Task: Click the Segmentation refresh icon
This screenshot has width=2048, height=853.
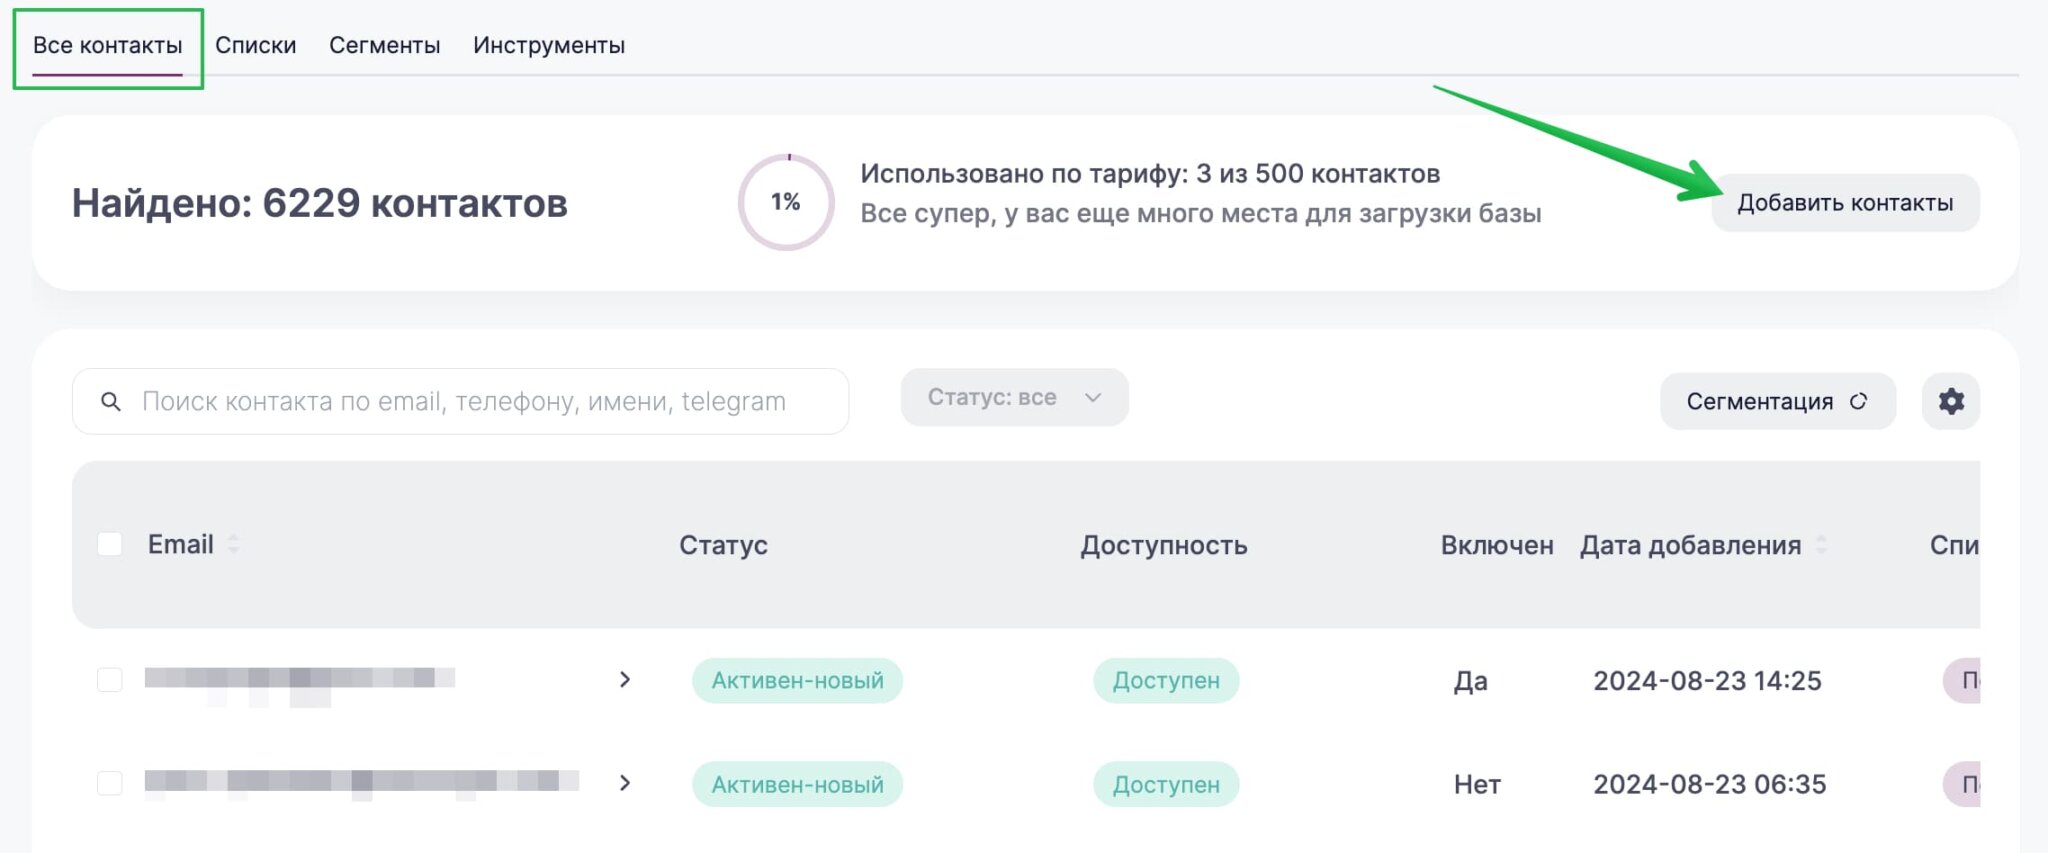Action: point(1858,401)
